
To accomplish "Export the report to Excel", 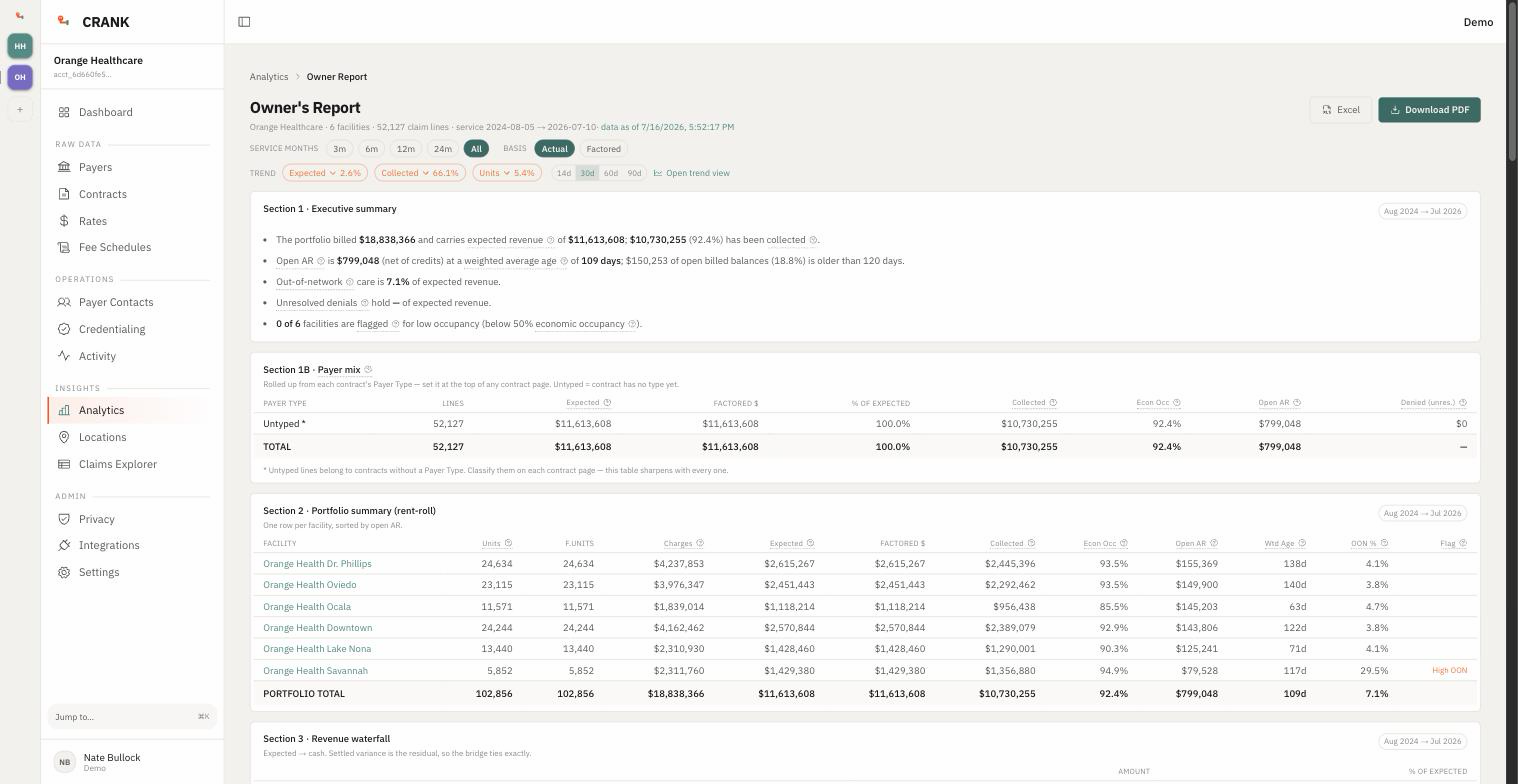I will [1340, 110].
